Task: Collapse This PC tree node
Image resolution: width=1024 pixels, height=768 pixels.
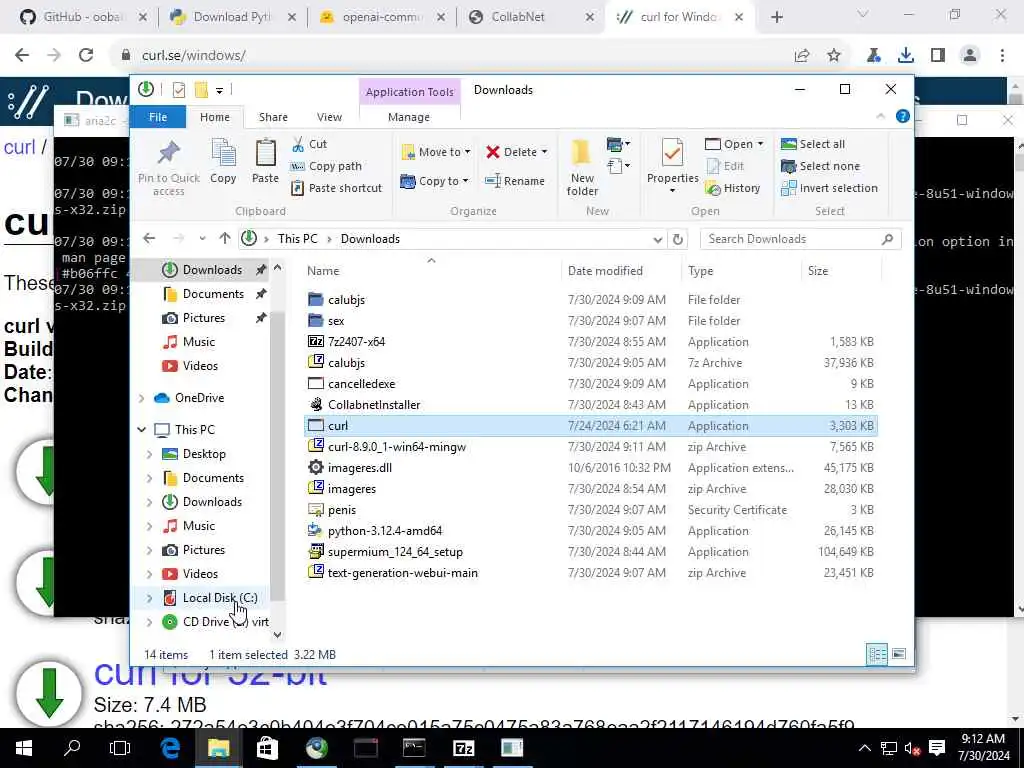Action: 142,430
